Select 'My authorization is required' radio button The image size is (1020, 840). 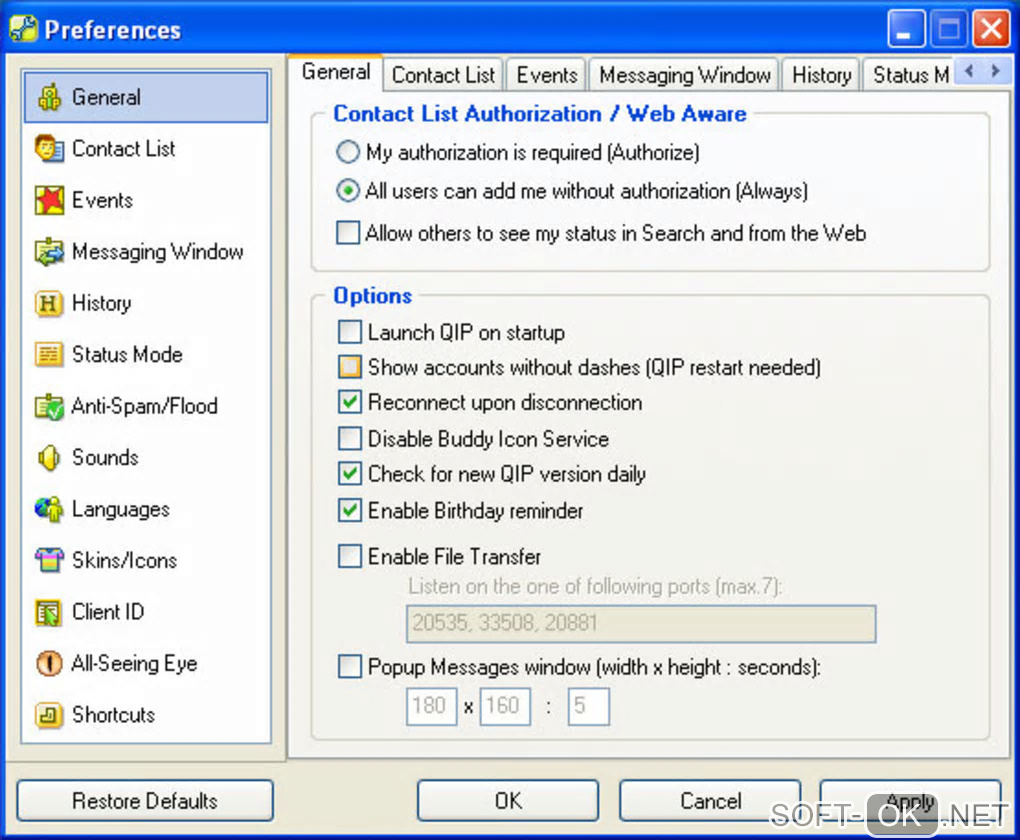pos(347,152)
